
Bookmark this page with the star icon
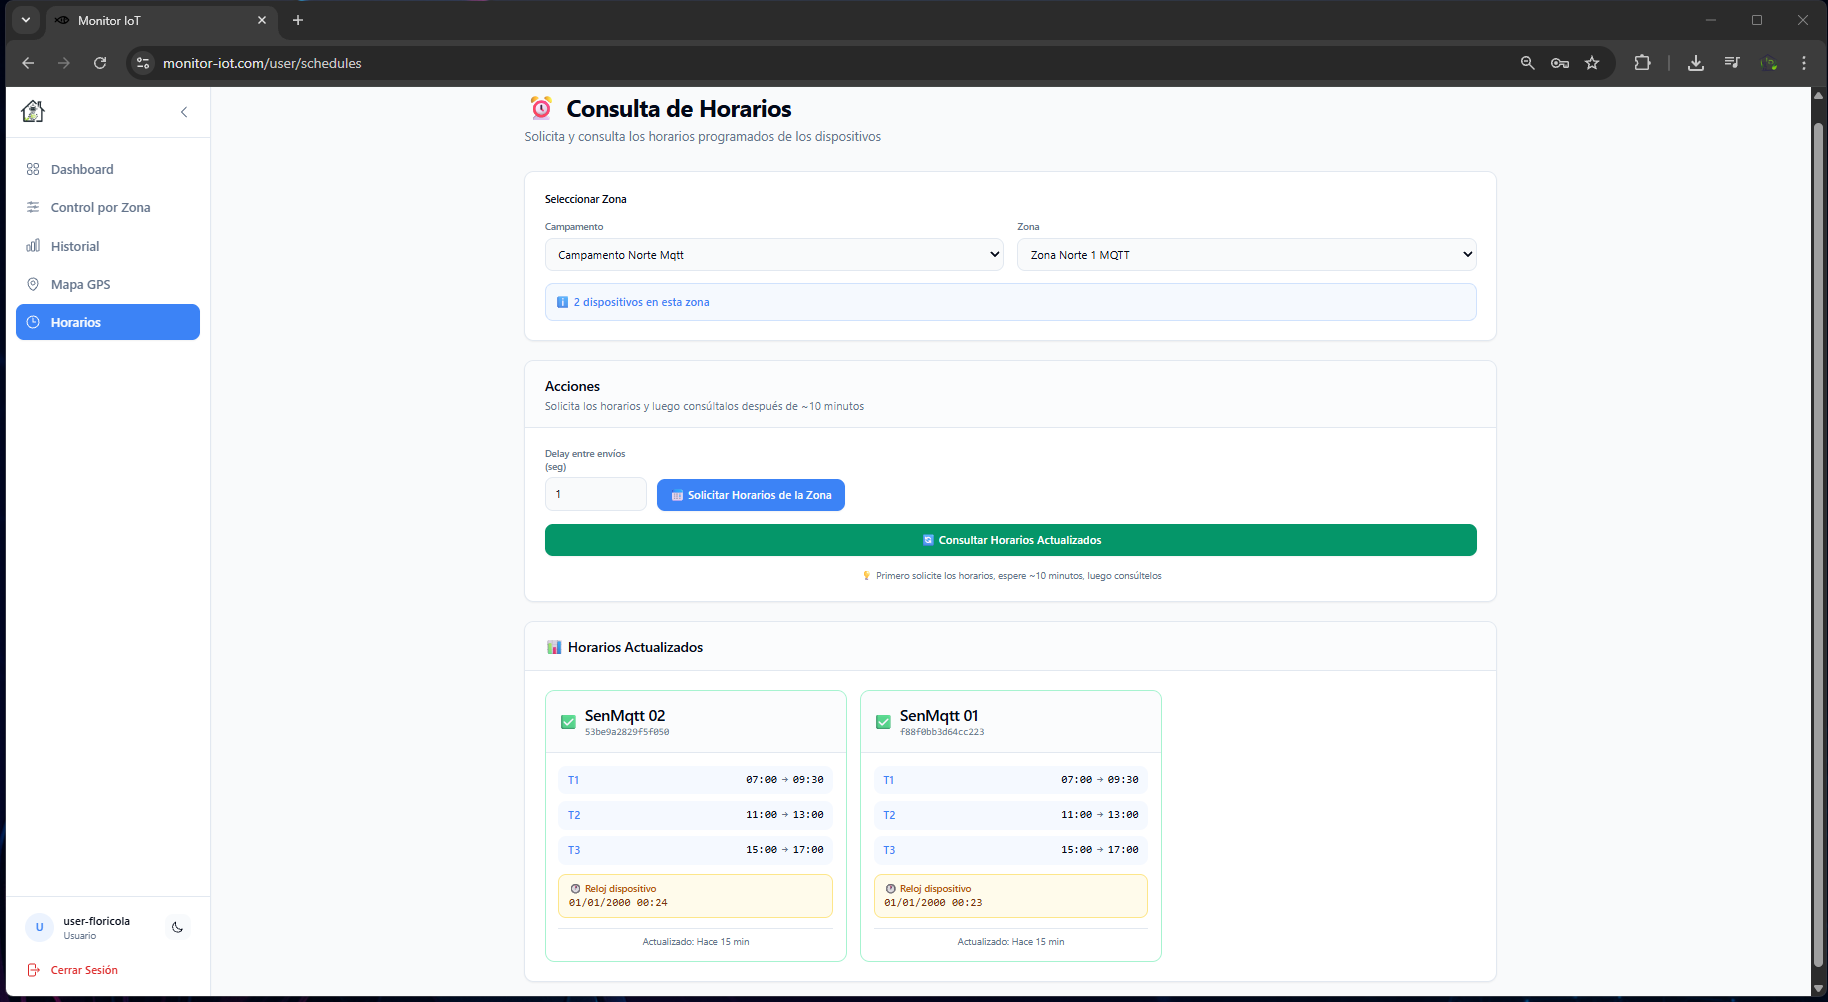[x=1592, y=63]
